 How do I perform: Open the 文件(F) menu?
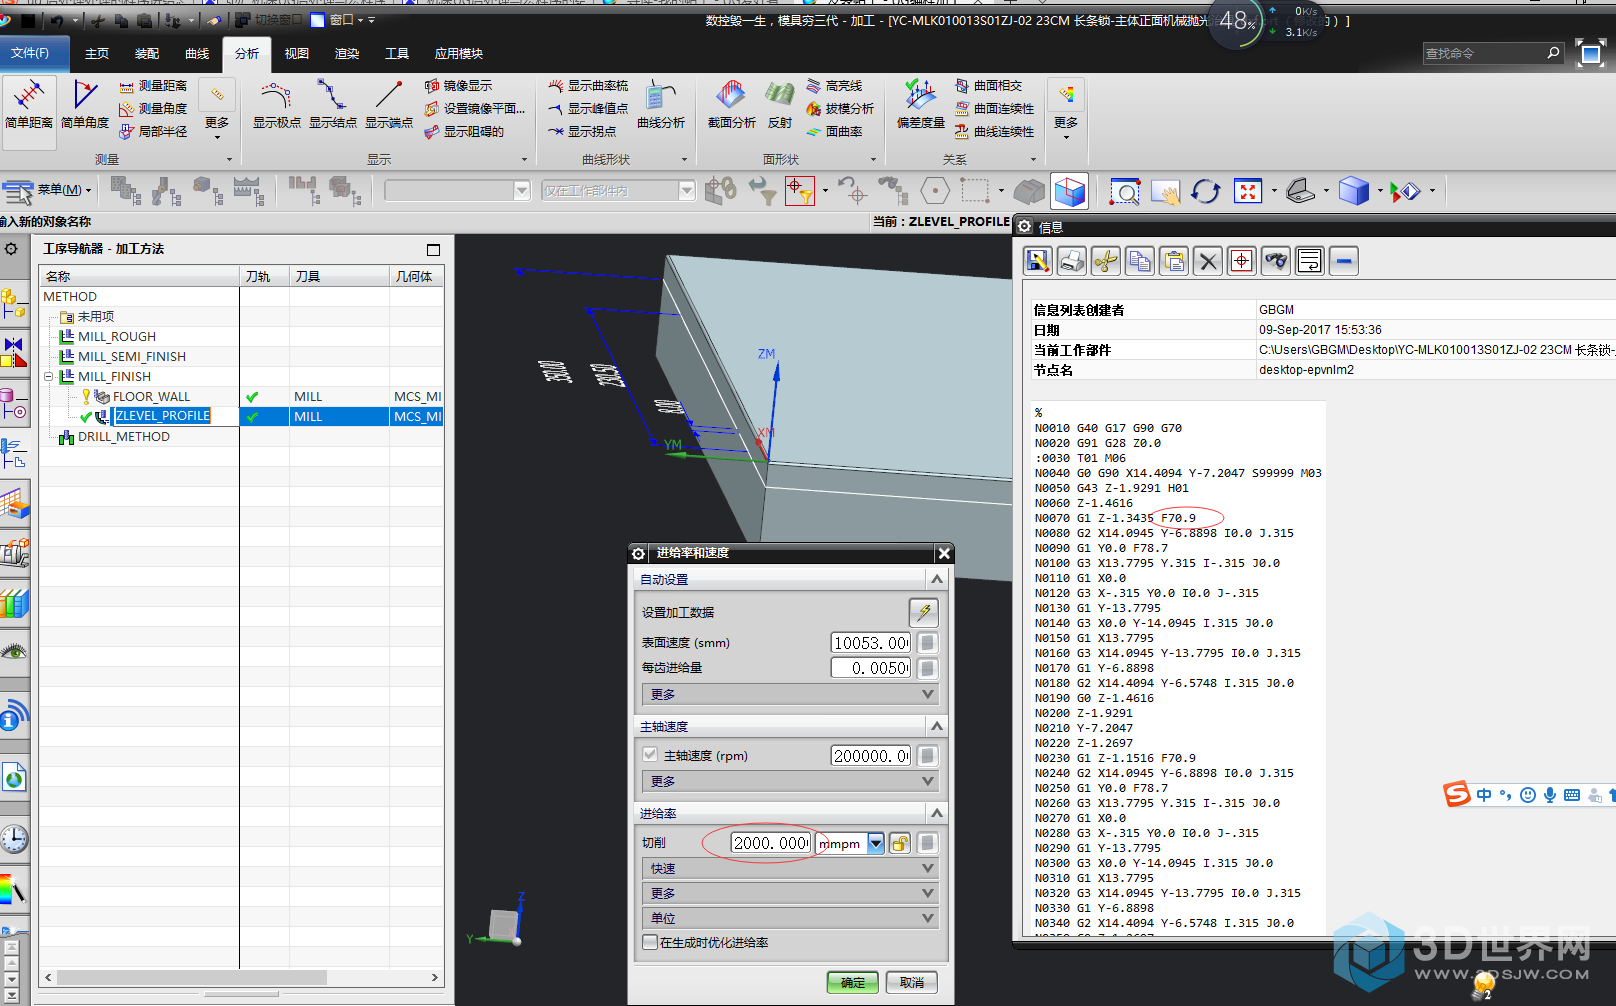(34, 54)
